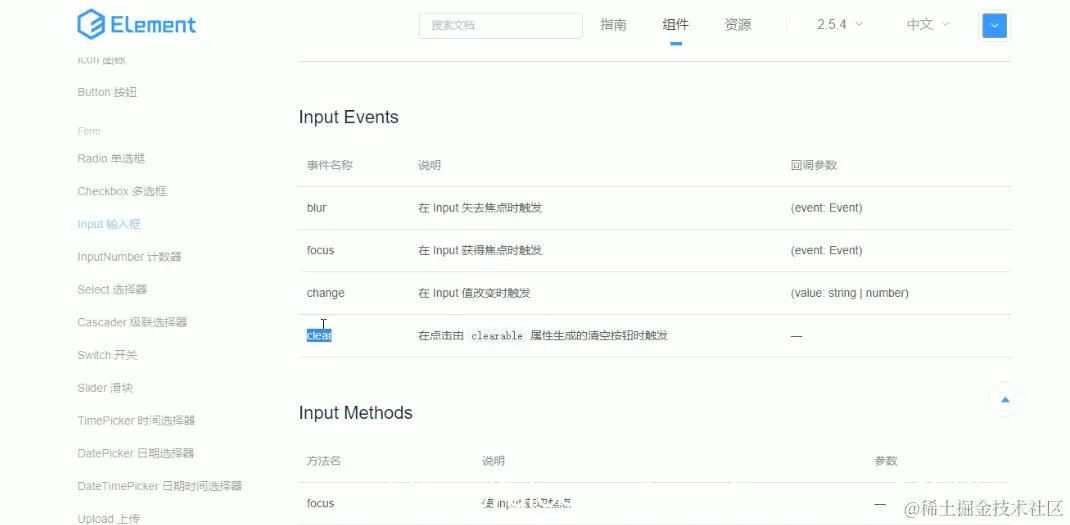Click the 方法名 column header
Screen dimensions: 1070x525
(x=323, y=461)
